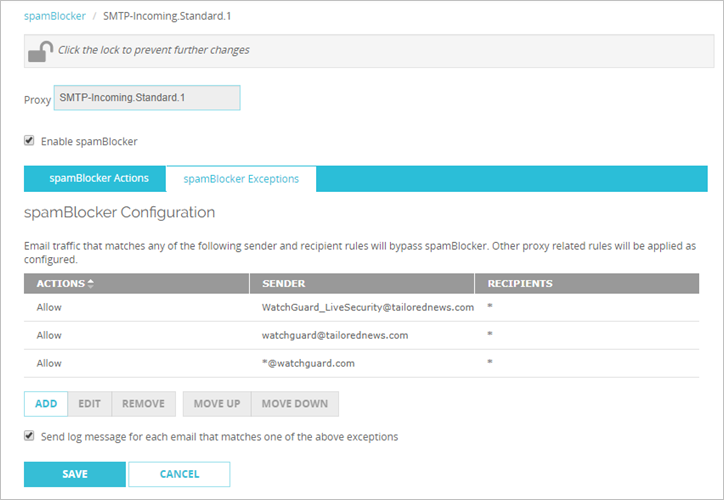Sort table by Actions column arrow
Image resolution: width=724 pixels, height=500 pixels.
[91, 284]
